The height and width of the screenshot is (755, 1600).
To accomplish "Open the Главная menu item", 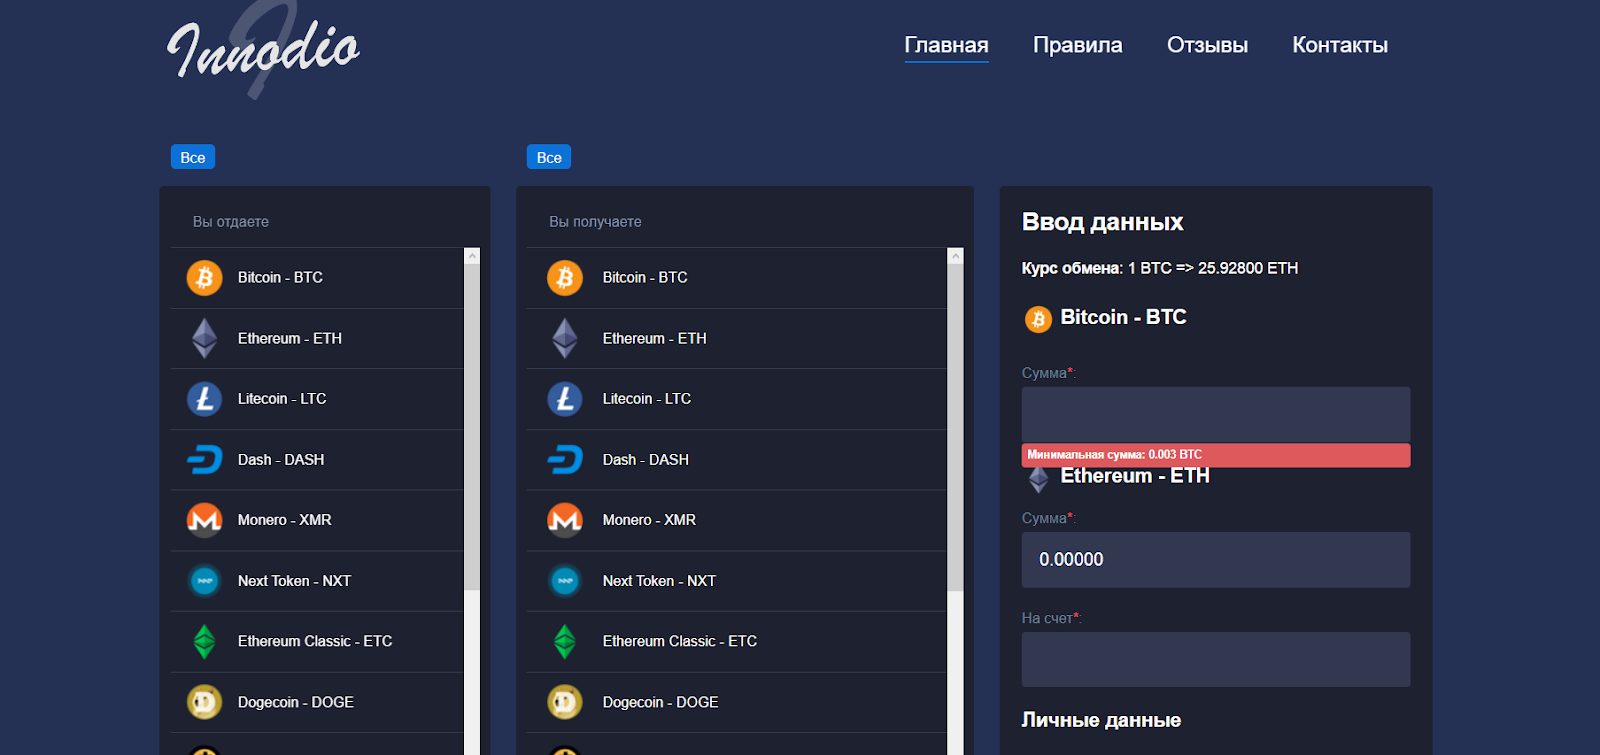I will click(x=946, y=45).
